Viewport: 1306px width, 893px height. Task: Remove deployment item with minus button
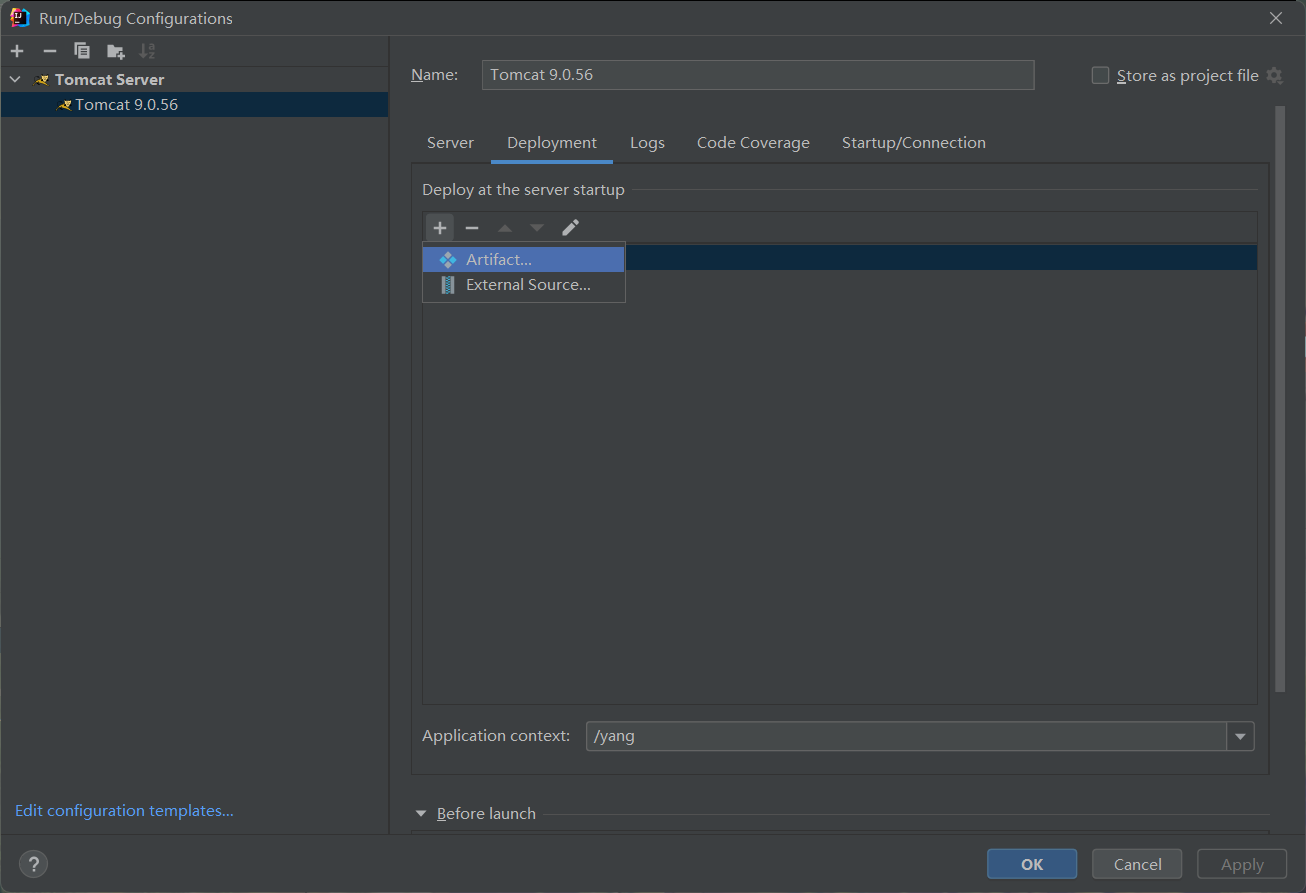[472, 228]
